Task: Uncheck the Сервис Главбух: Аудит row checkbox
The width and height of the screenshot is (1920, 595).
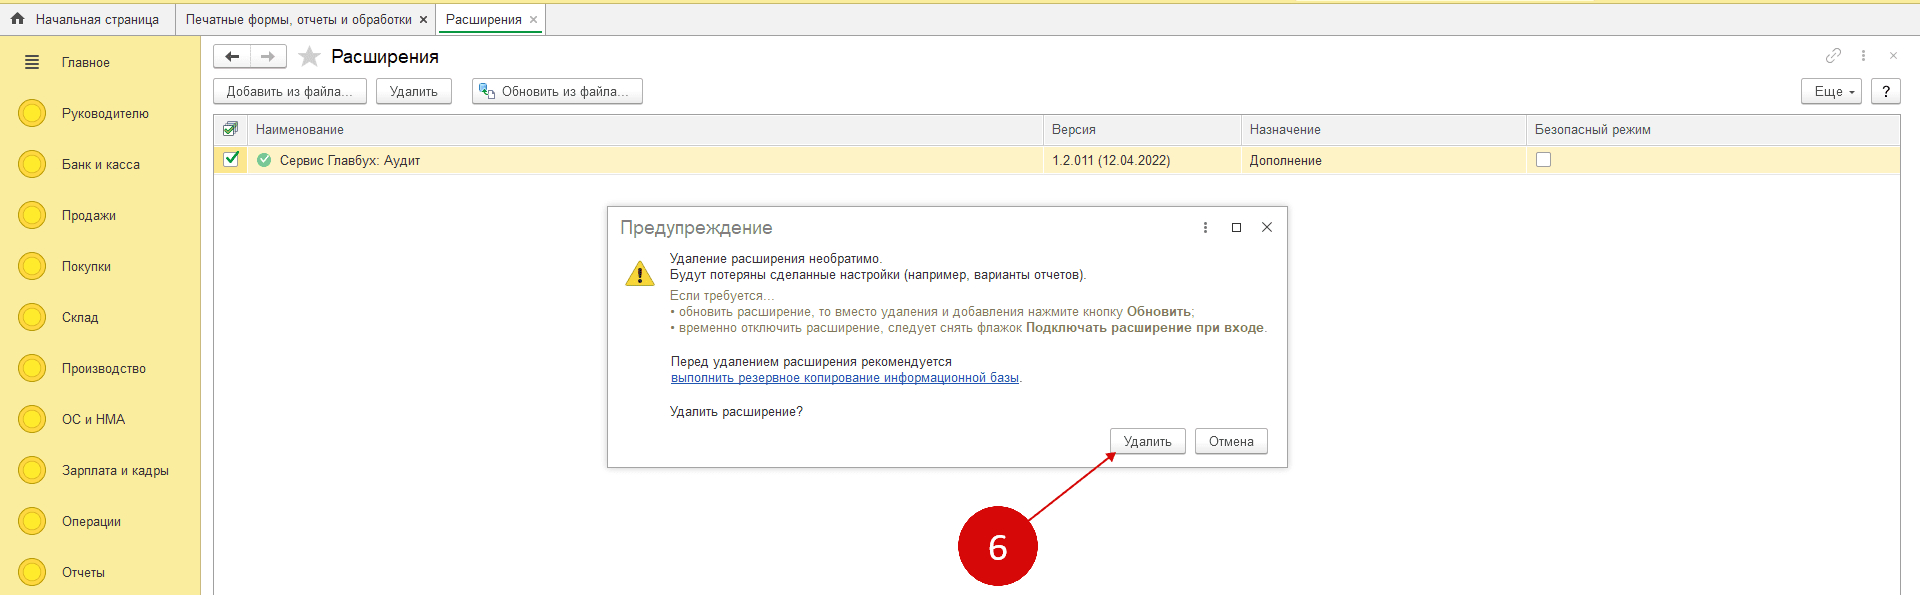Action: [x=231, y=159]
